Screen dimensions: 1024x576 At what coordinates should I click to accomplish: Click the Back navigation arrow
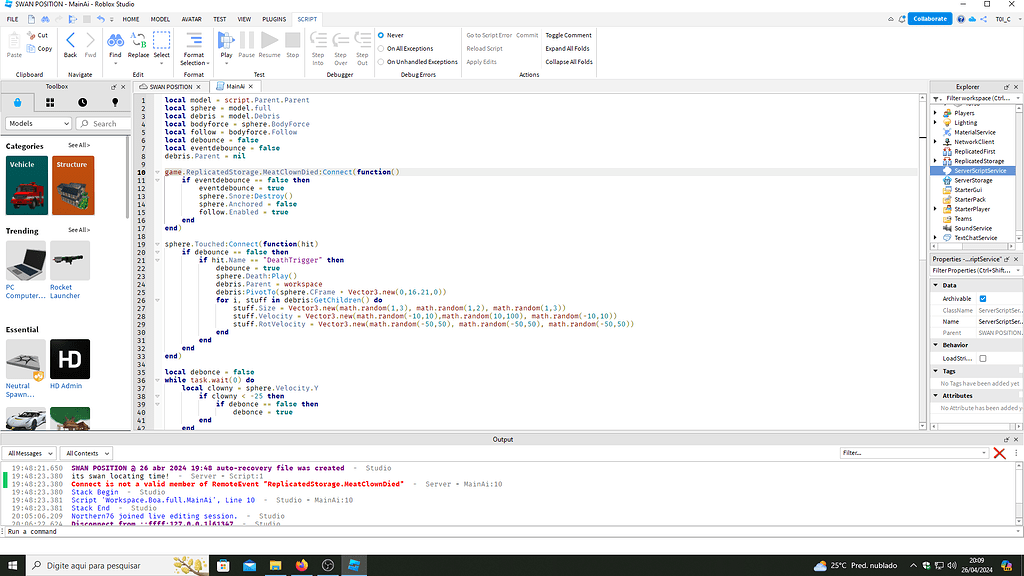[71, 41]
